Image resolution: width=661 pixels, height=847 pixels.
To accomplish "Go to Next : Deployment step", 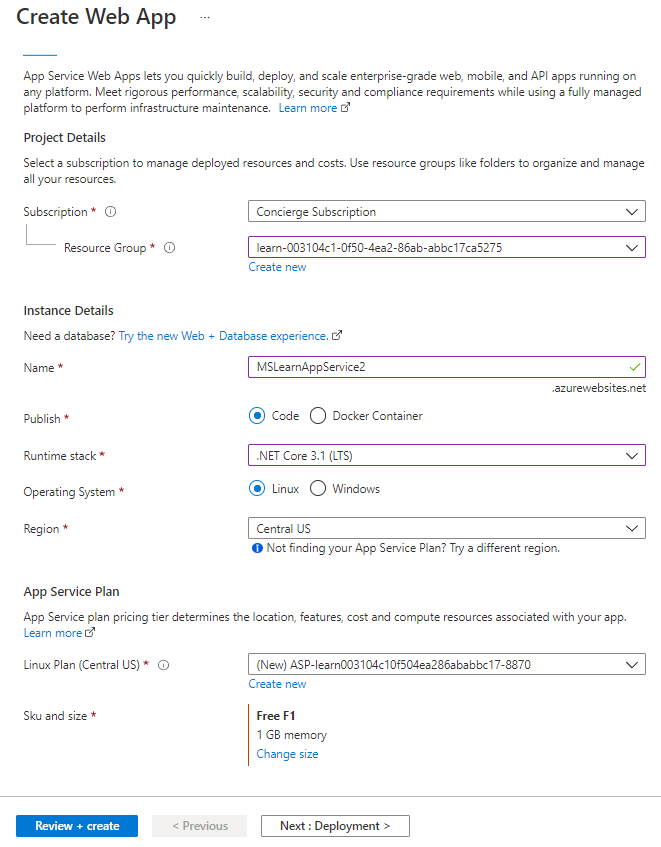I will [x=335, y=826].
